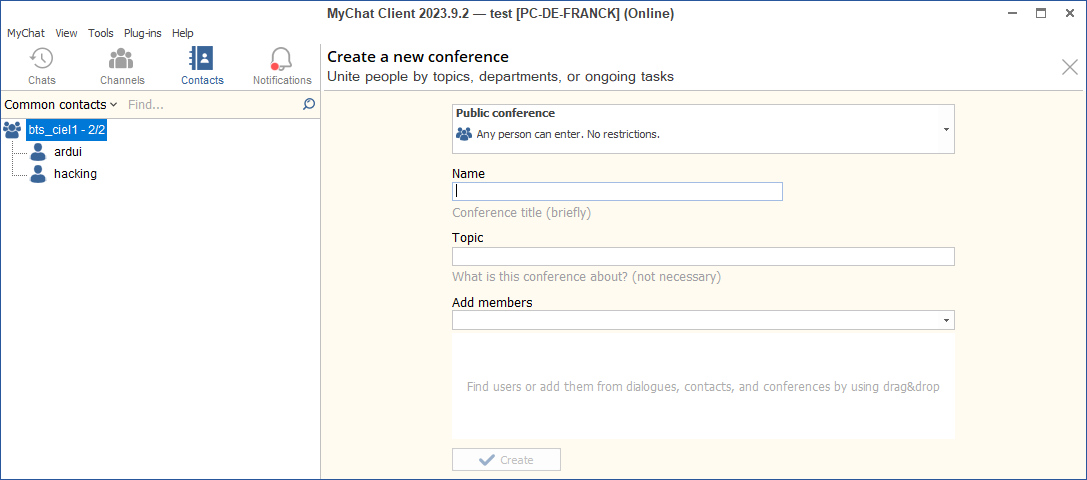
Task: Focus the conference Name field
Action: tap(617, 192)
